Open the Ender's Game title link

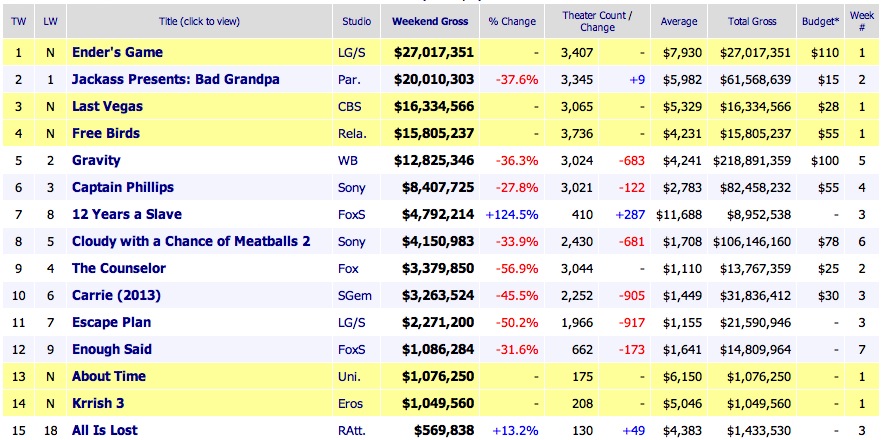pos(117,52)
